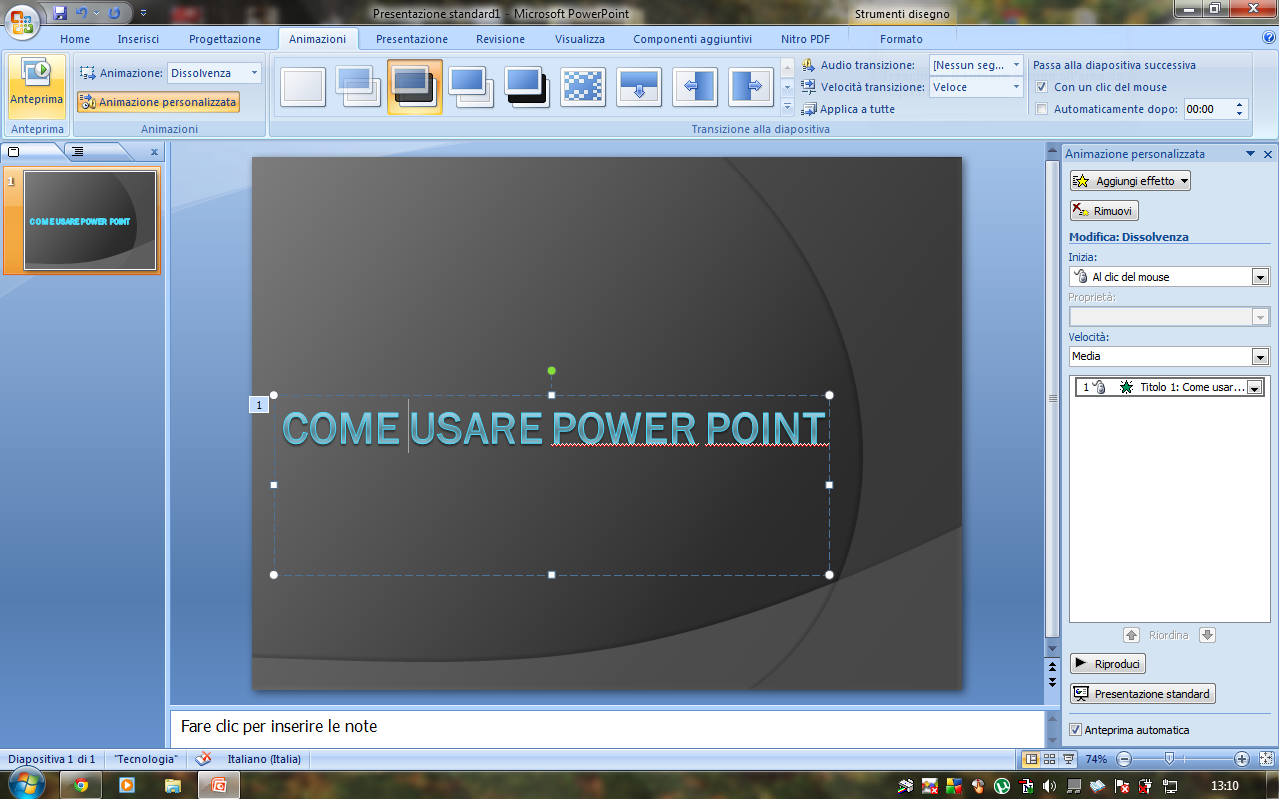Switch to the Home tab
Screen dimensions: 1279x799
click(75, 39)
